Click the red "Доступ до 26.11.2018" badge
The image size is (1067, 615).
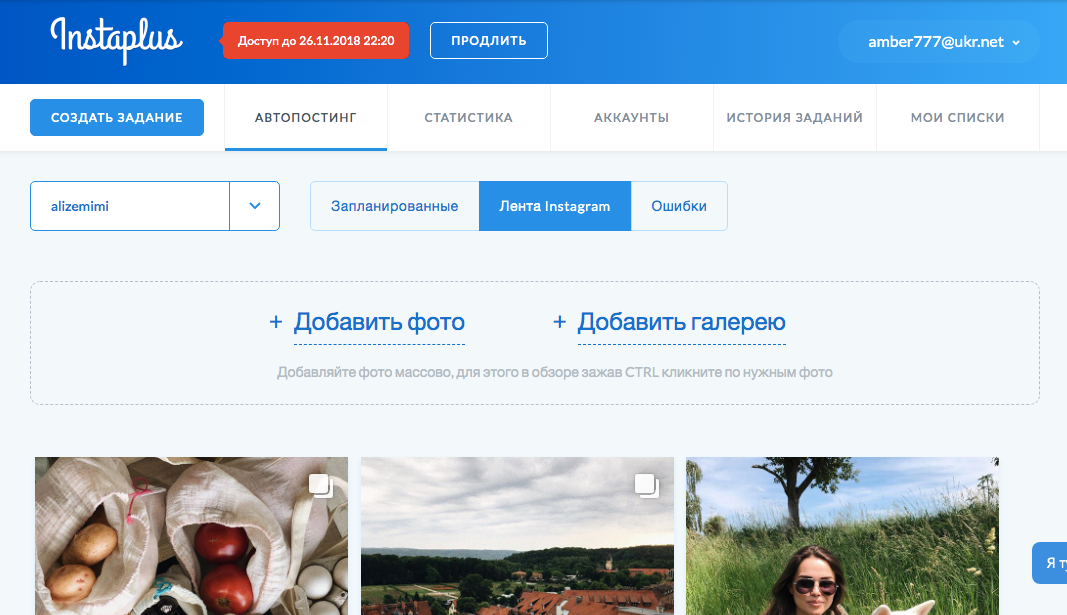(x=316, y=41)
